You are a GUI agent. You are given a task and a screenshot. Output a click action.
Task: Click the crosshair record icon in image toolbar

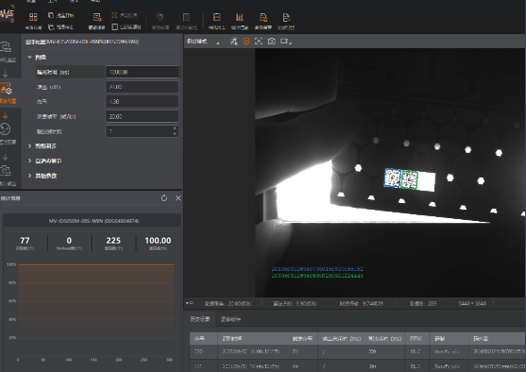(246, 41)
